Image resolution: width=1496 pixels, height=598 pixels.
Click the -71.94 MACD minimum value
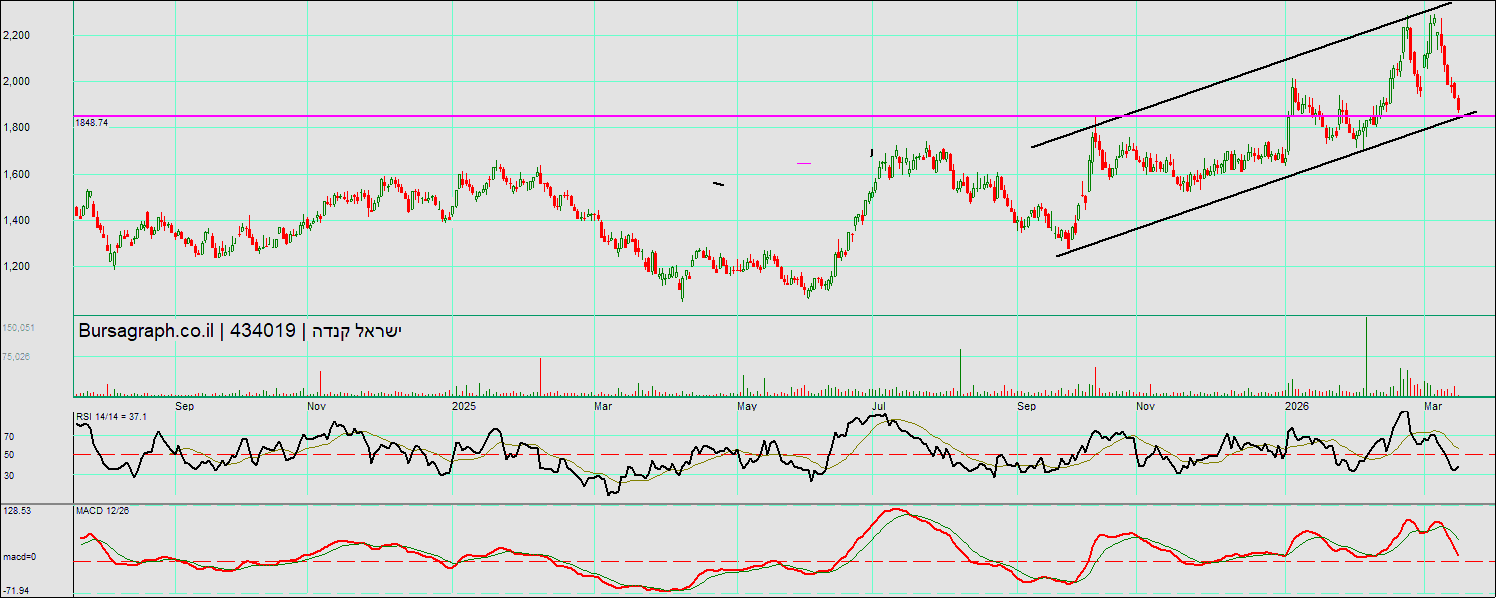click(x=17, y=591)
